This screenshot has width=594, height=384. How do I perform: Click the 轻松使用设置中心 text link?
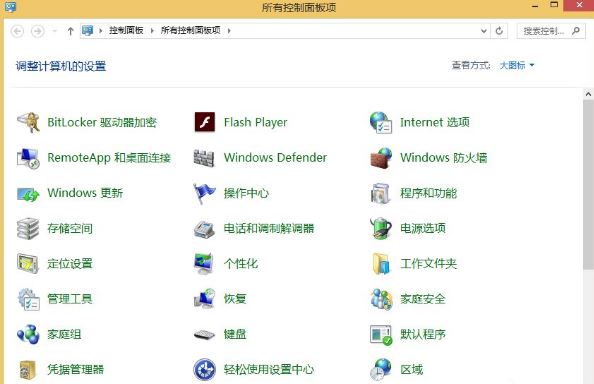coord(269,370)
